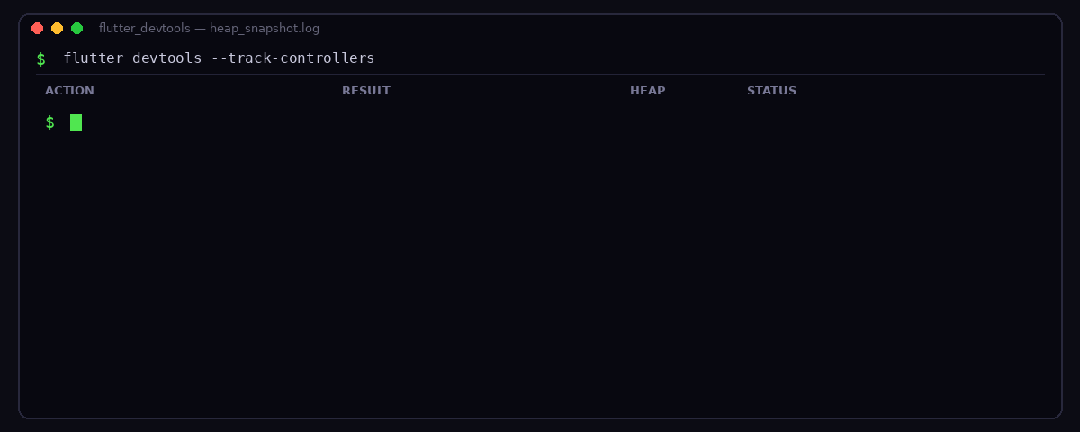Select the HEAP column header
1080x432 pixels.
[x=647, y=90]
